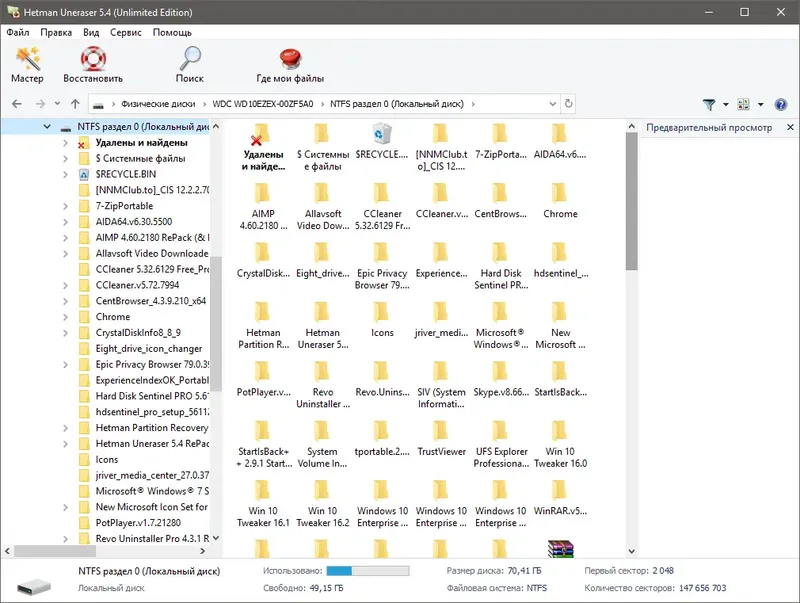Open Hard Disk Sentinel PR... folder
800x603 pixels.
coord(501,266)
